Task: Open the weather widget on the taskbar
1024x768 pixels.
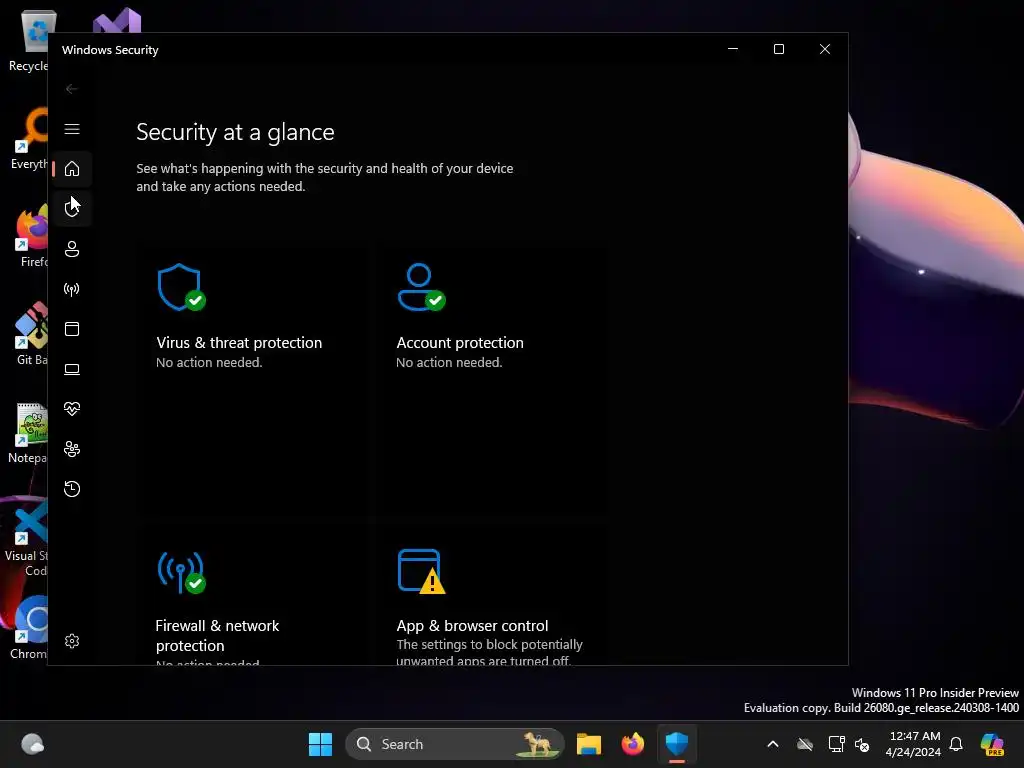Action: coord(32,744)
